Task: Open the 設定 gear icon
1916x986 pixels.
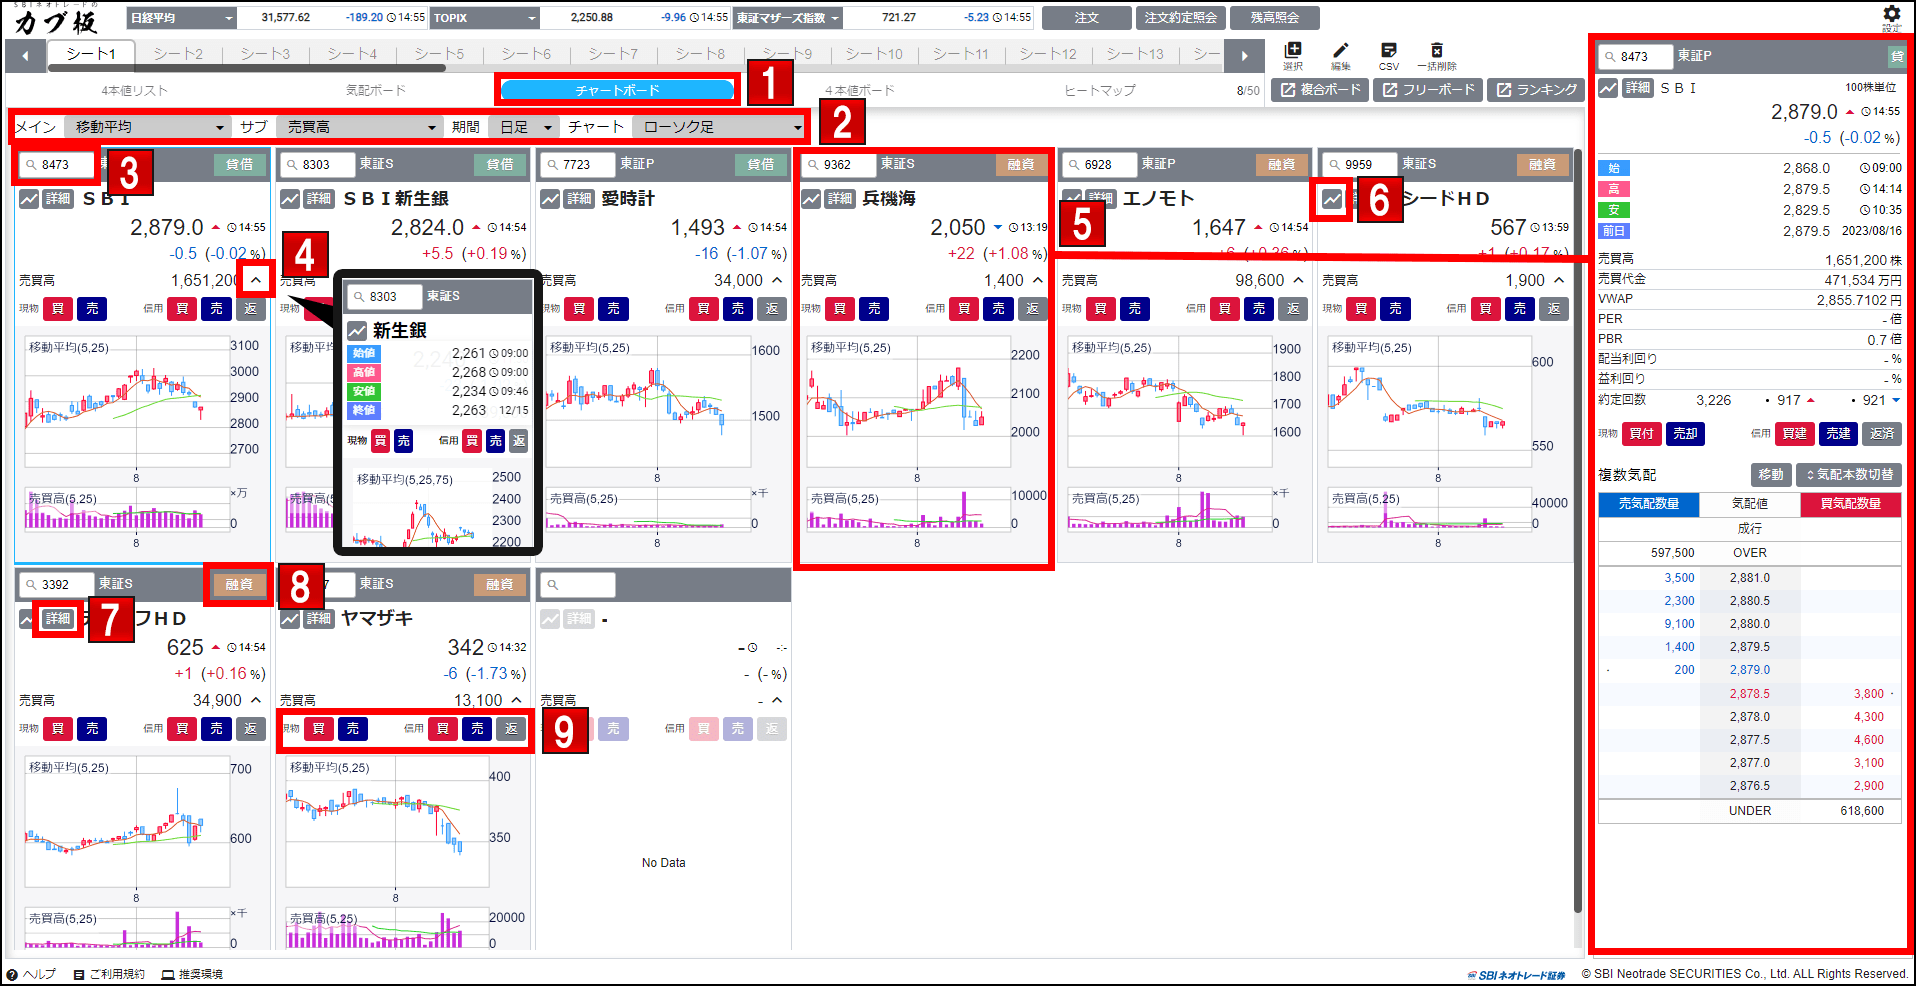Action: coord(1891,15)
